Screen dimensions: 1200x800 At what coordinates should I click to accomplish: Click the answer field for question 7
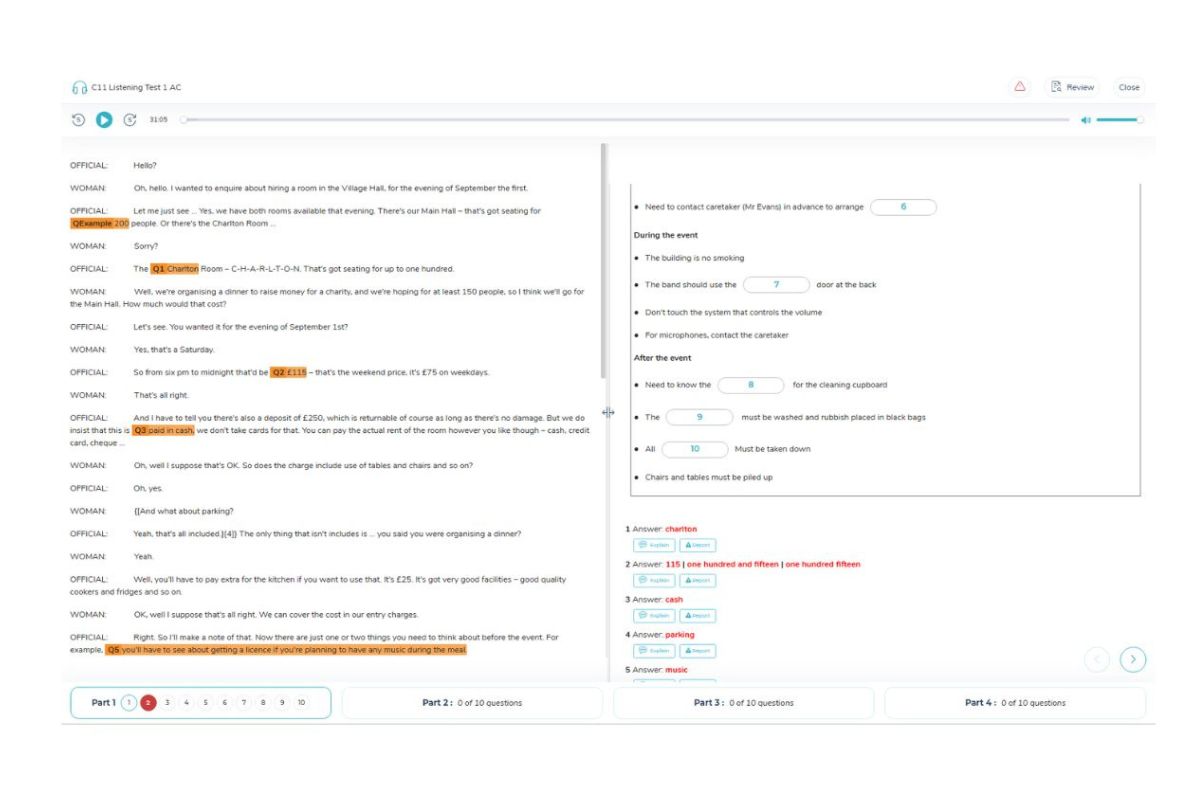click(x=776, y=285)
